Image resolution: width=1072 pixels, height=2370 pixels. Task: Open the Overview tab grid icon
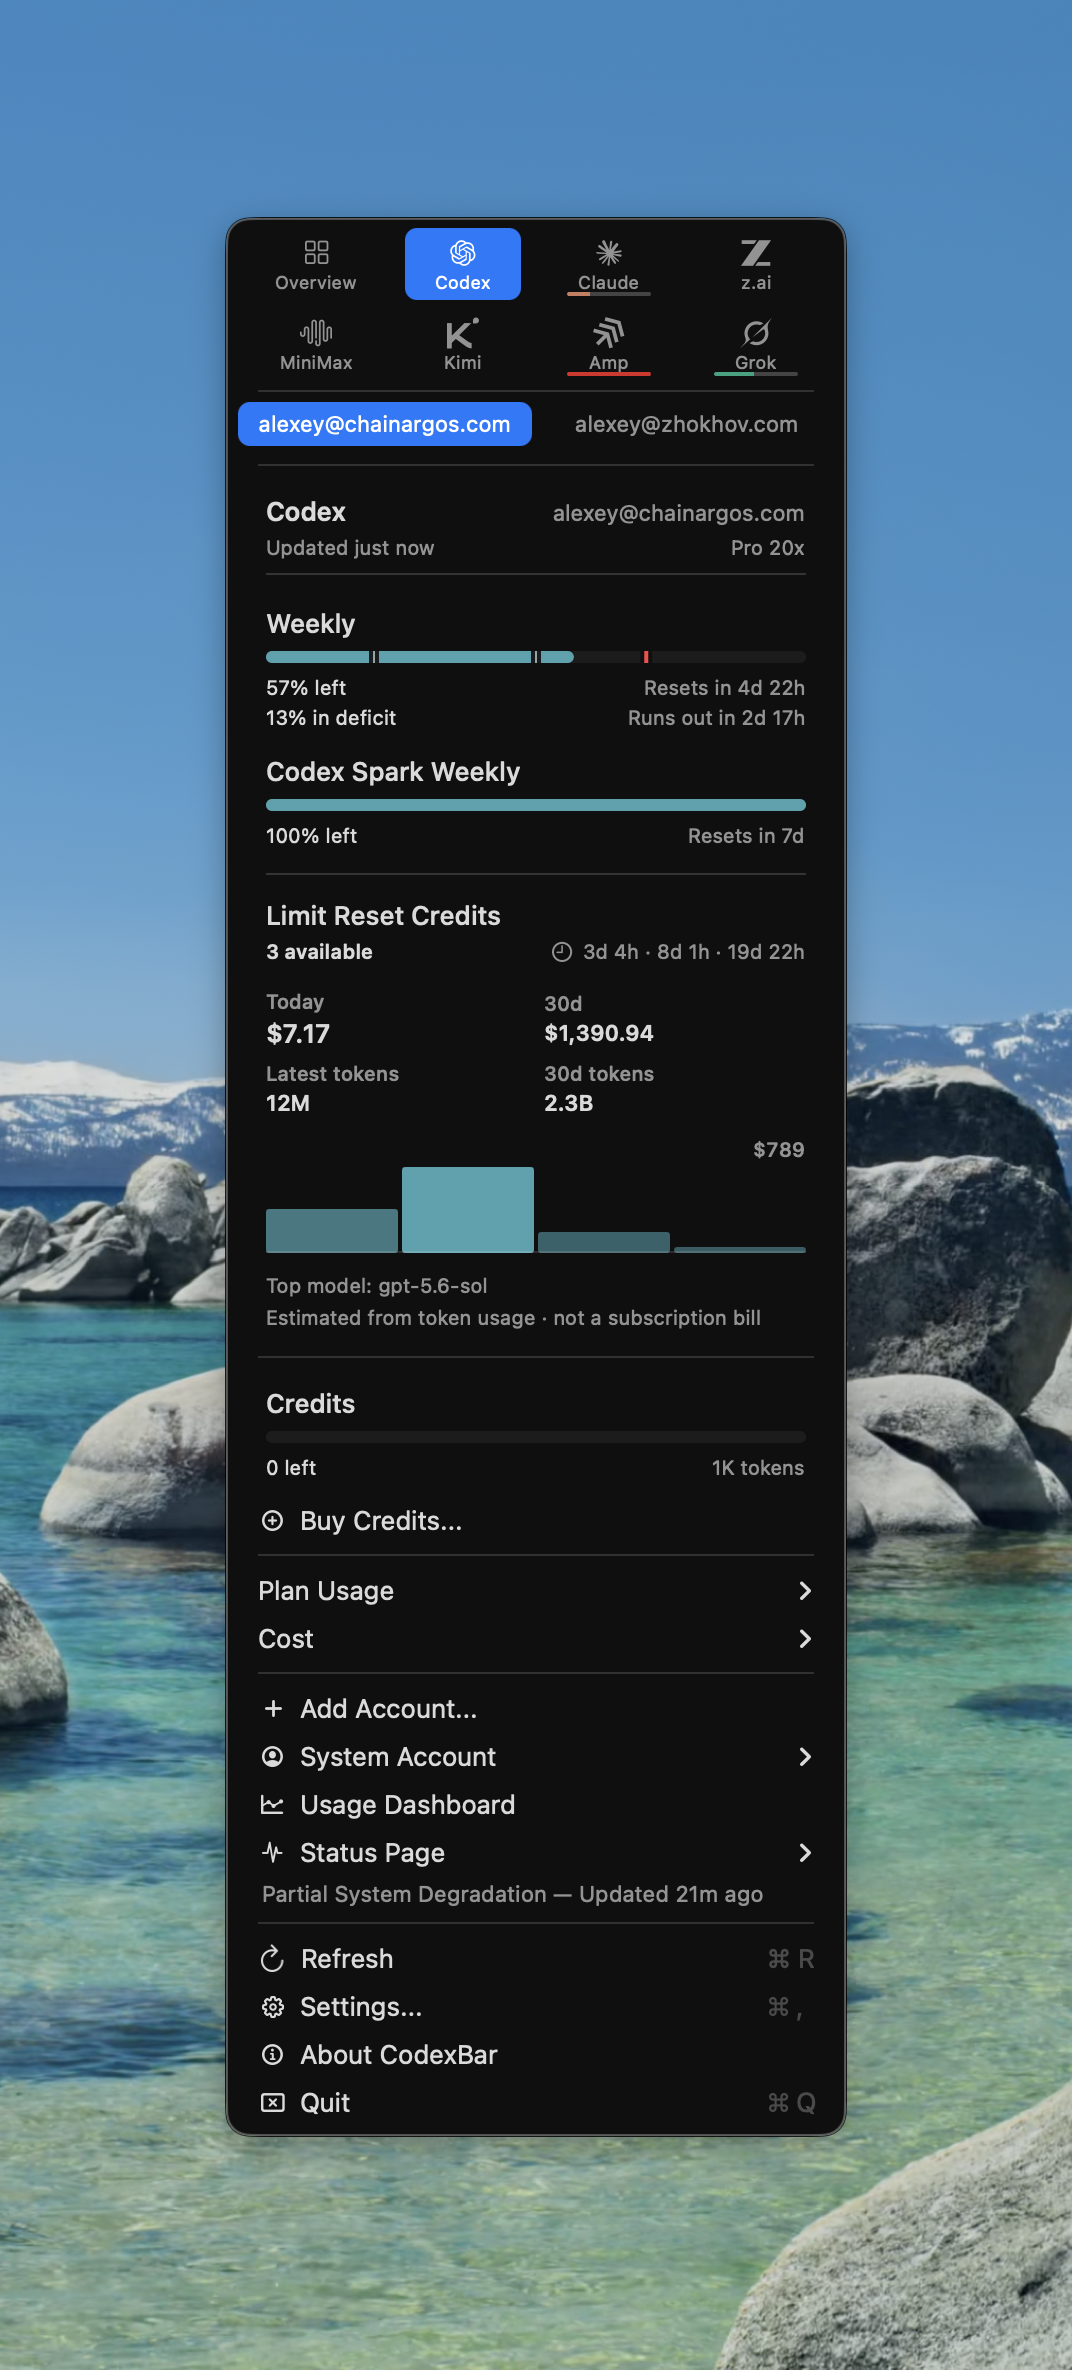[316, 252]
